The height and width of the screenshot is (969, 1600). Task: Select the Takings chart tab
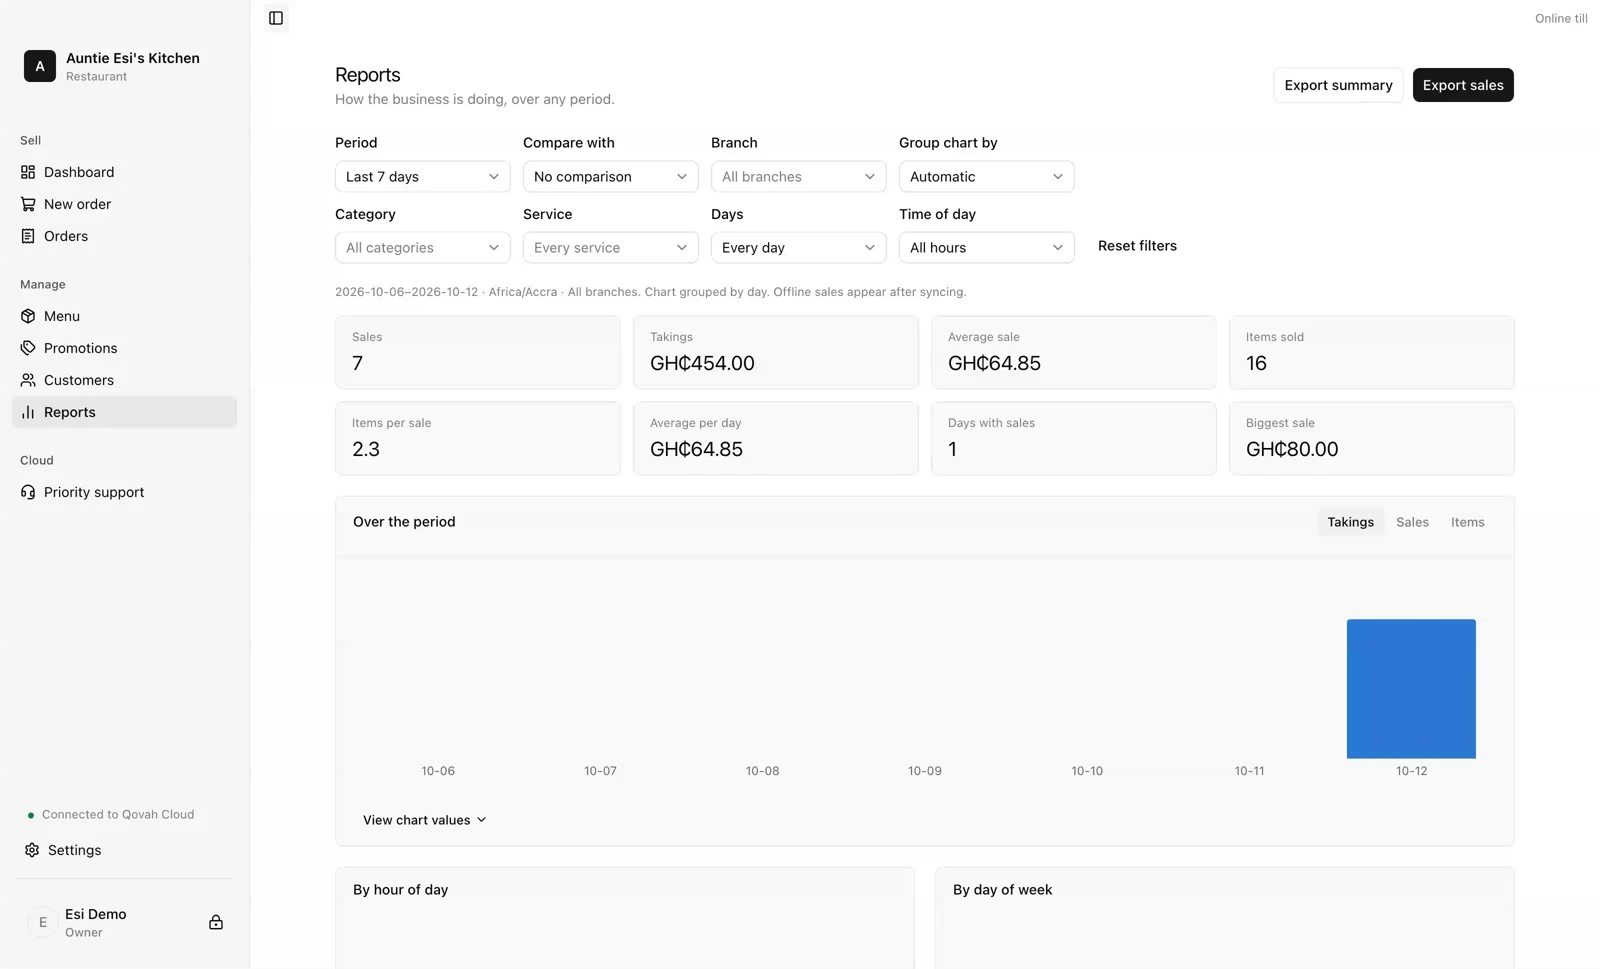tap(1350, 522)
